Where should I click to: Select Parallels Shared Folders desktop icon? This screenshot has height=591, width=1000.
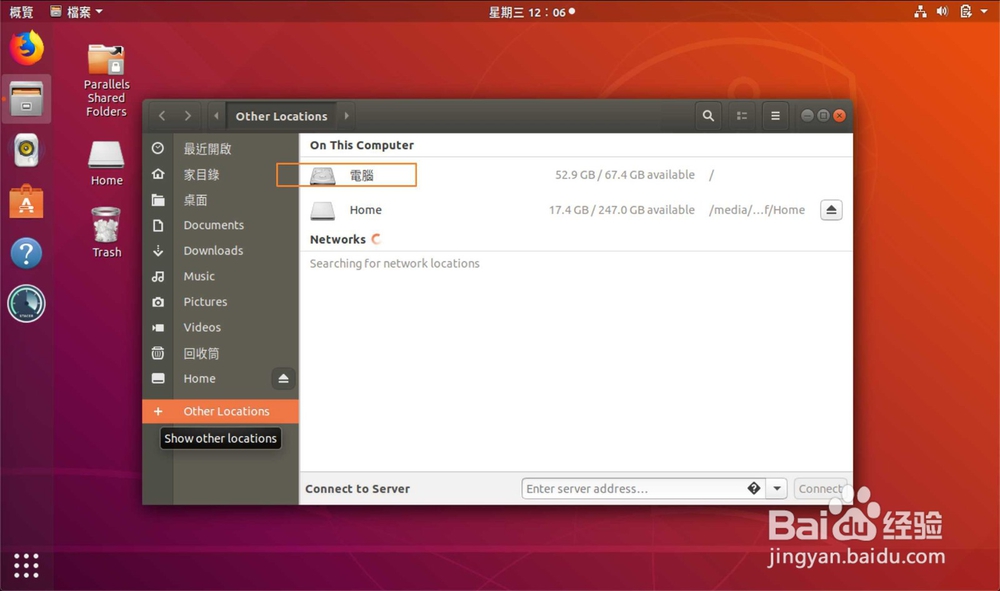[x=107, y=80]
